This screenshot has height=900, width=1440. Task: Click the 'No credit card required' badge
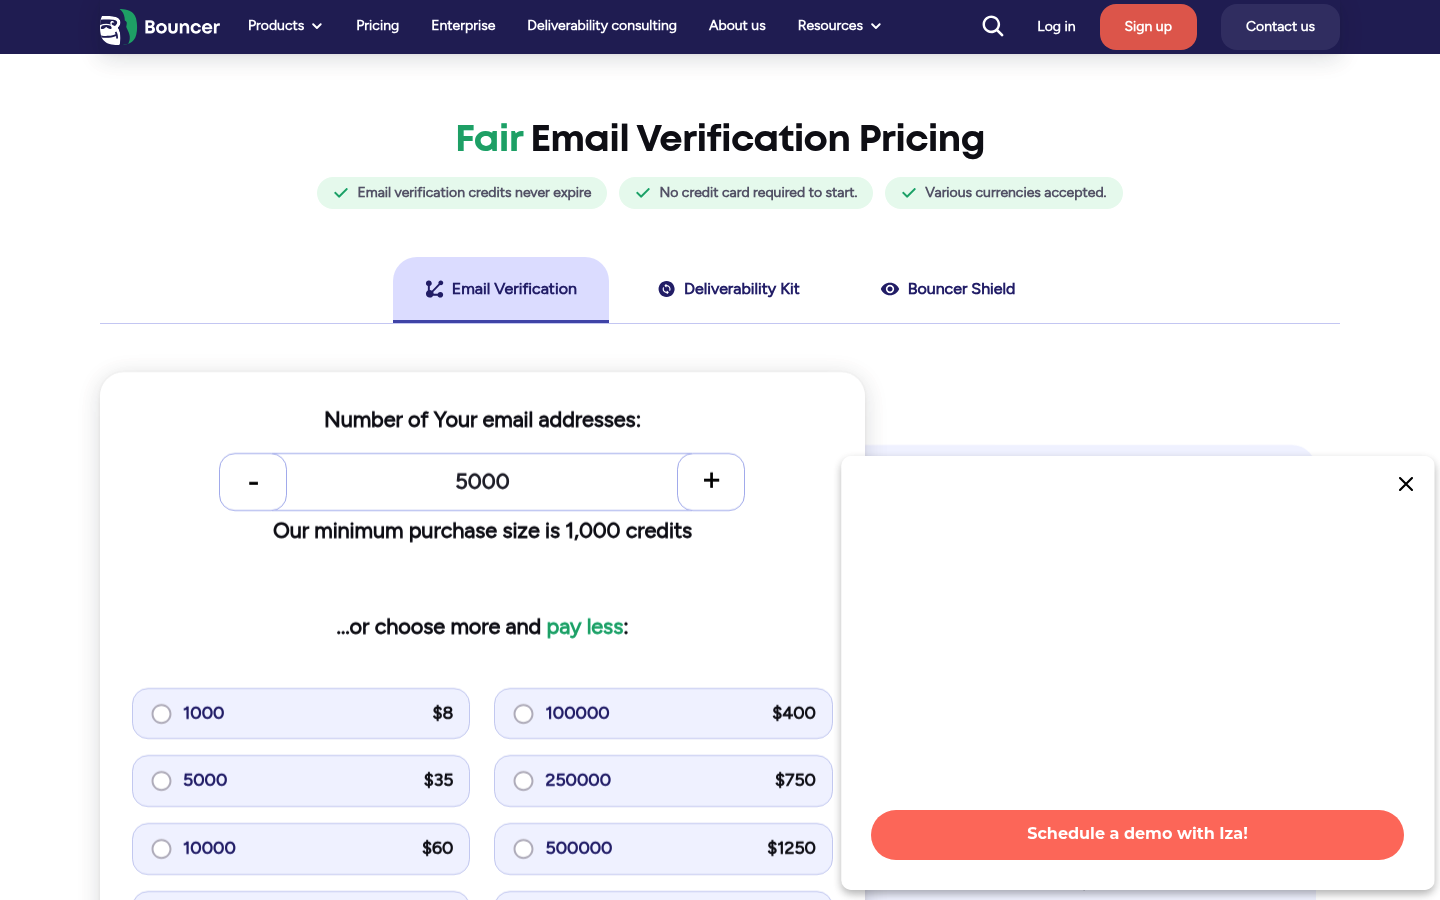[746, 193]
